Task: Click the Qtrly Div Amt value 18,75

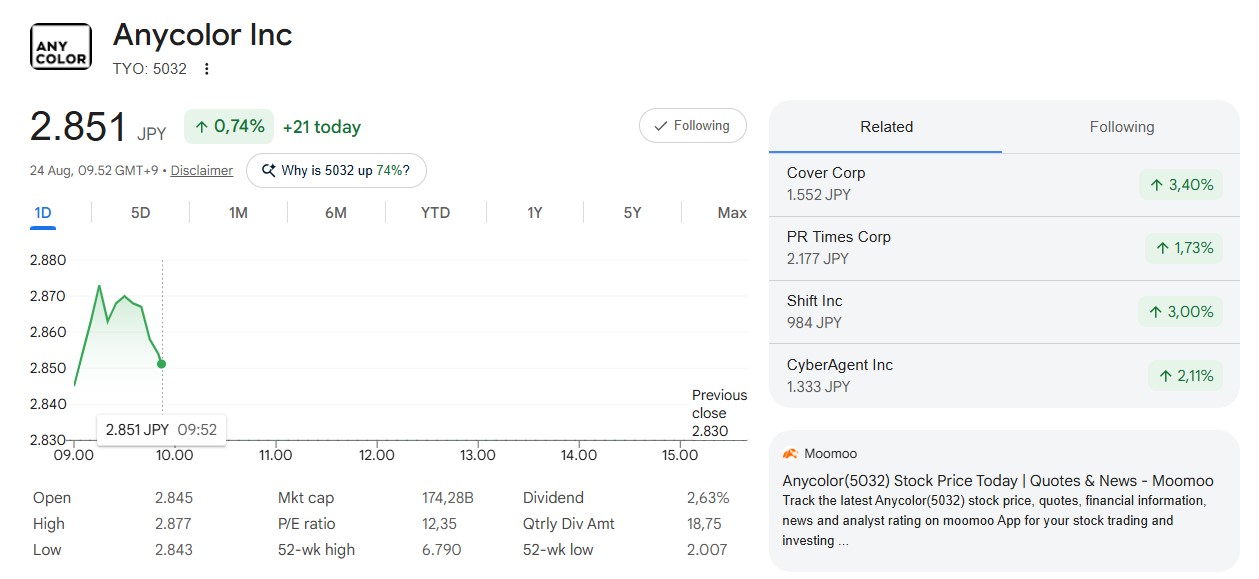Action: tap(705, 524)
